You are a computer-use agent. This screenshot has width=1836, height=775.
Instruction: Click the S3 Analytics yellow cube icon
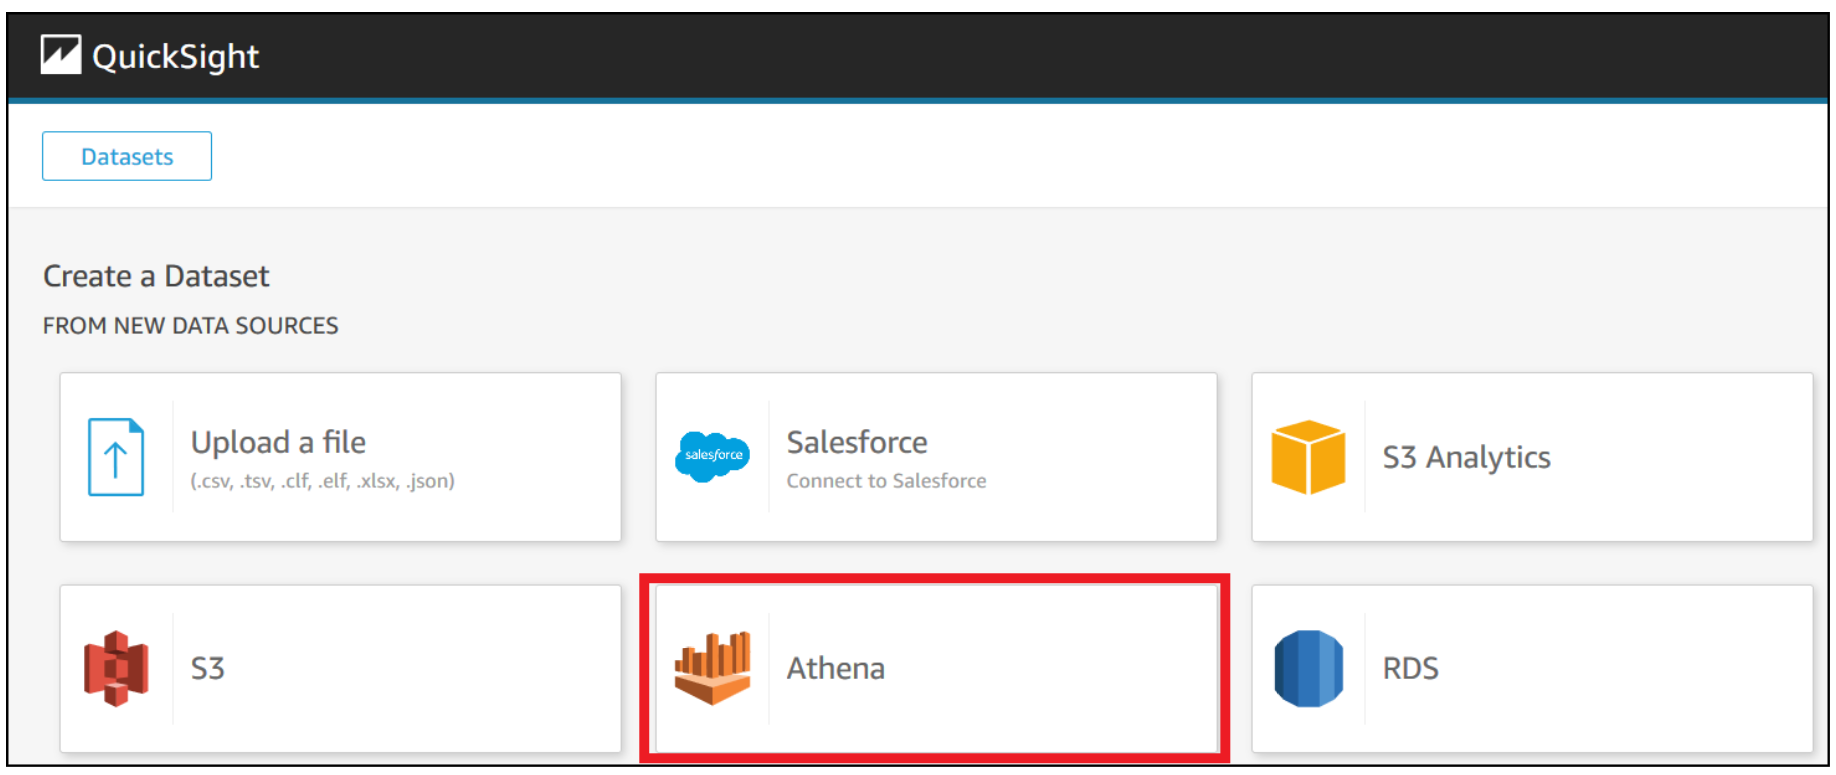(1308, 457)
